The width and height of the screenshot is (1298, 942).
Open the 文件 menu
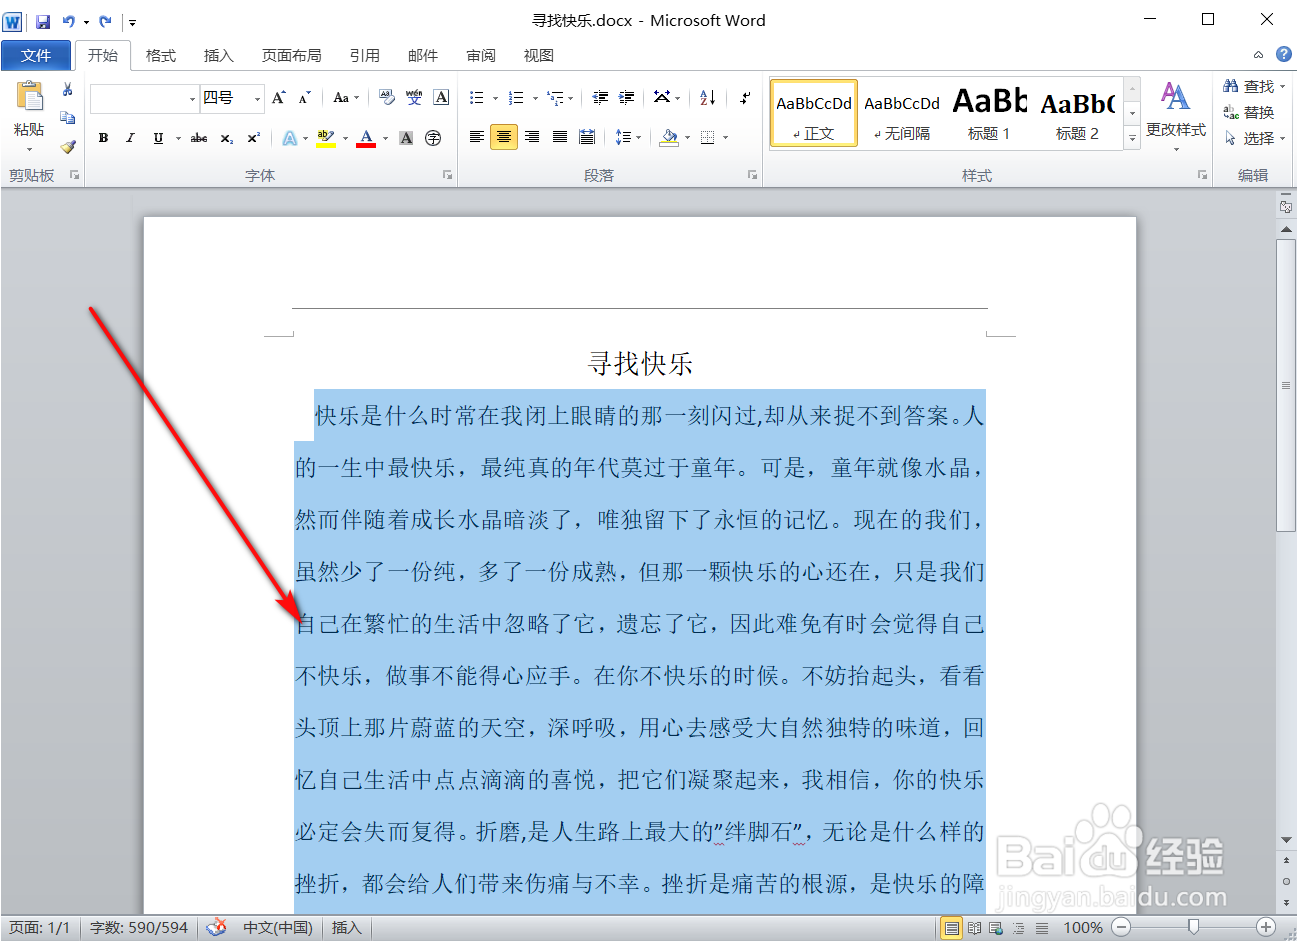click(36, 55)
